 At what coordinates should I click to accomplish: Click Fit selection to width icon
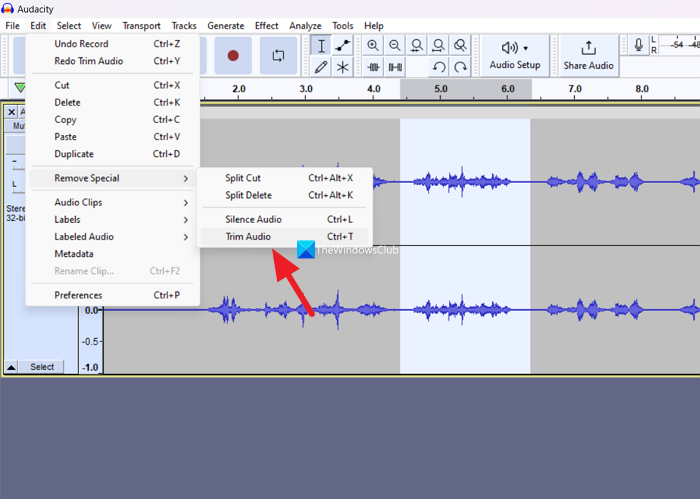[x=417, y=46]
